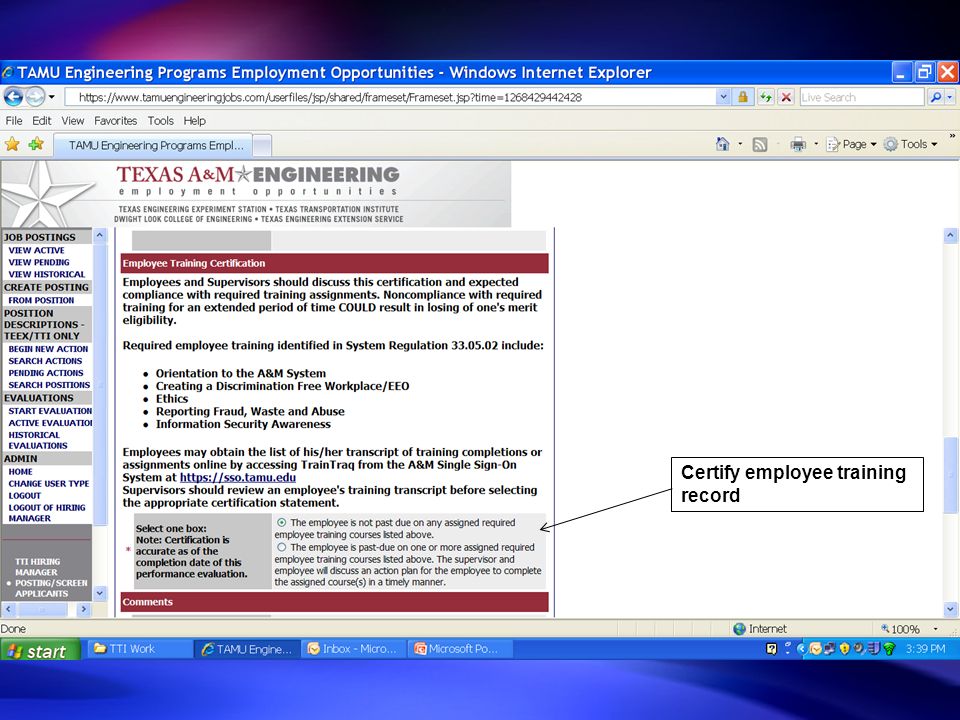Click sidebar scroll up arrow
The image size is (960, 720).
[x=100, y=235]
